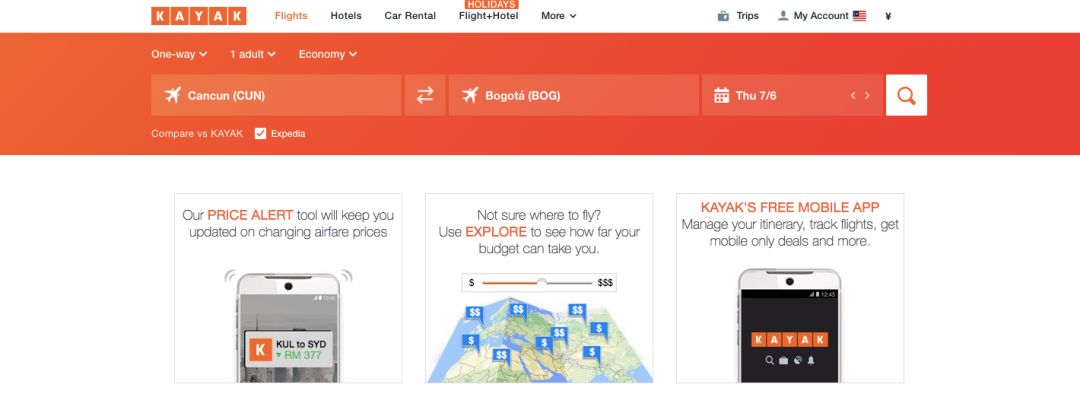1080x416 pixels.
Task: Click the calendar icon in date field
Action: [721, 96]
